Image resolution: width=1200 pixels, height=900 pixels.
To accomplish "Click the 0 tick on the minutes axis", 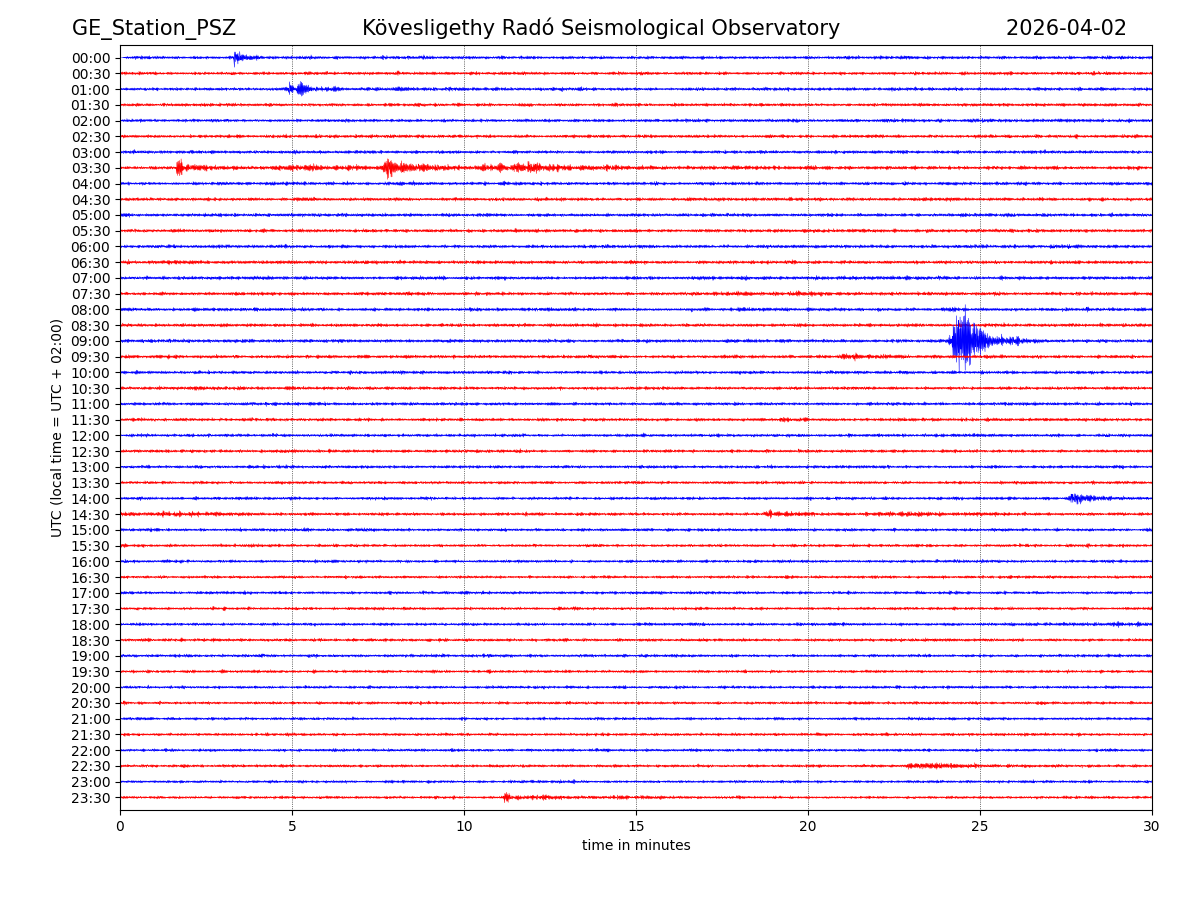I will pyautogui.click(x=120, y=827).
